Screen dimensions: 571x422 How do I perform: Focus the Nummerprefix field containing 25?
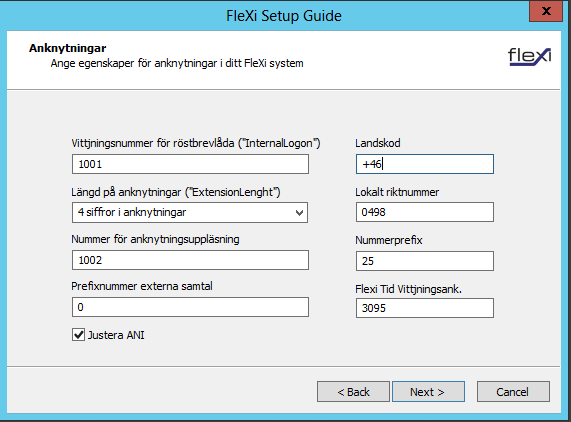[425, 261]
